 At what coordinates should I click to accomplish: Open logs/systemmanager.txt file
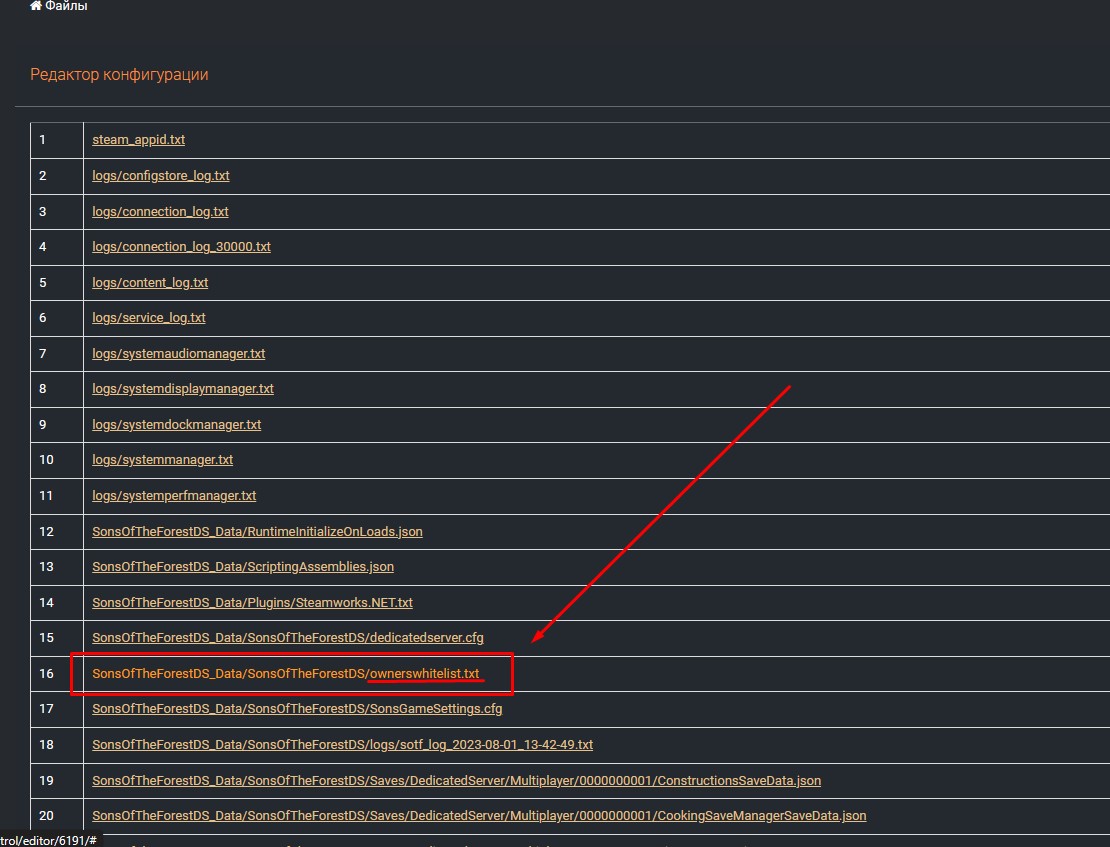coord(162,460)
